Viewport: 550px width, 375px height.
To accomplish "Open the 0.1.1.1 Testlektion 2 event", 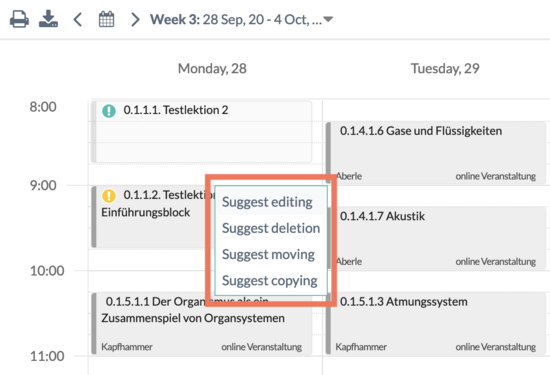I will click(201, 132).
